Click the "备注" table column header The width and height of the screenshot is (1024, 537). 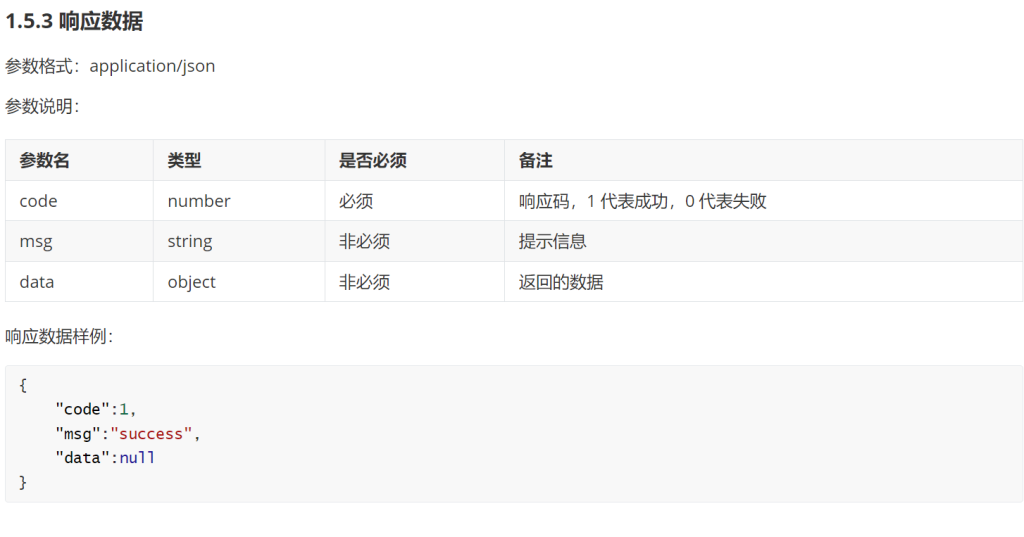tap(535, 160)
